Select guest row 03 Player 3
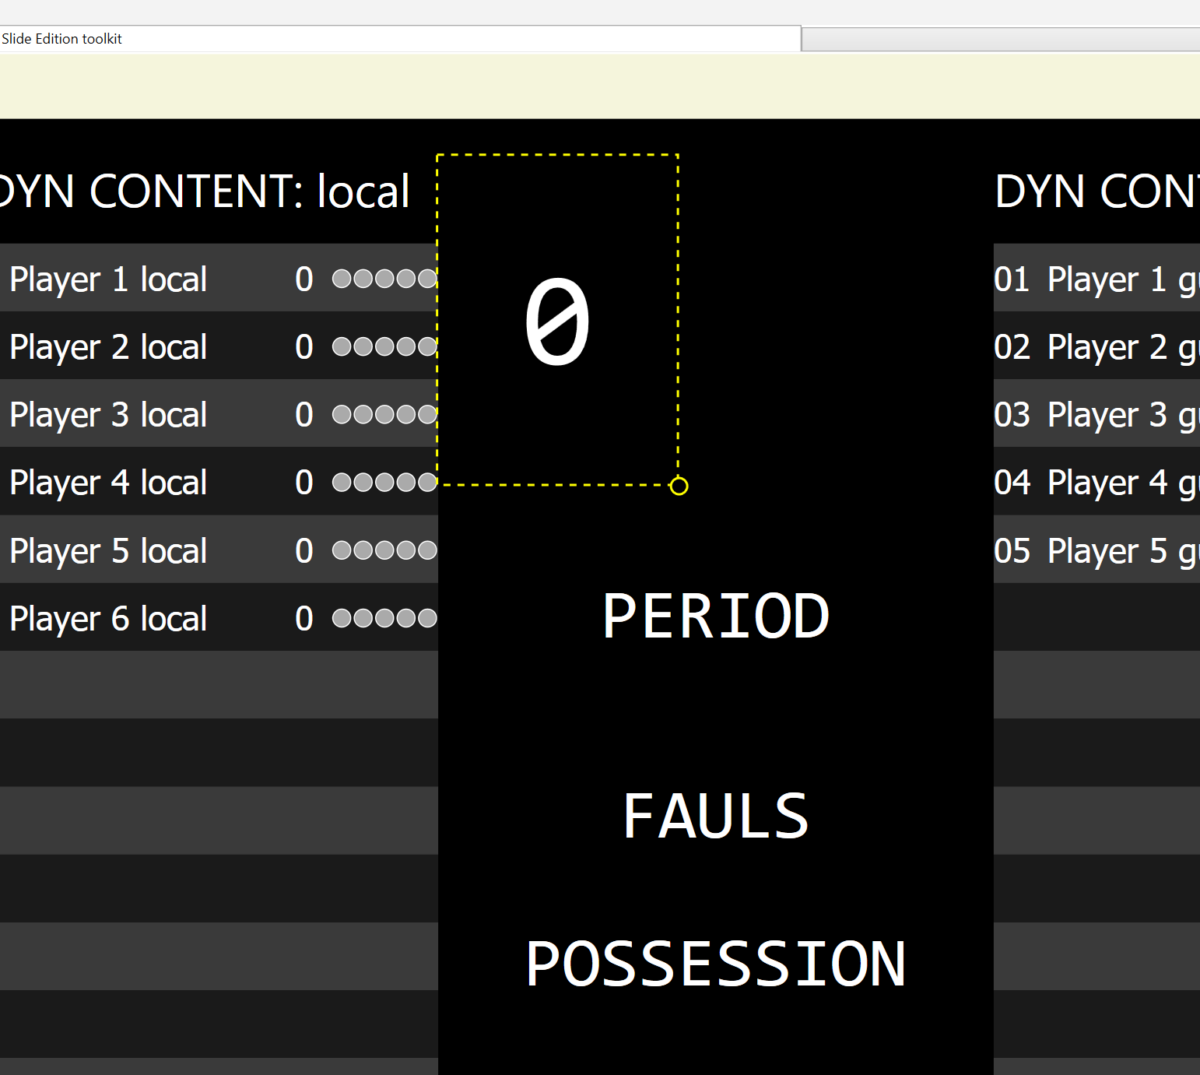1200x1075 pixels. [x=1096, y=415]
